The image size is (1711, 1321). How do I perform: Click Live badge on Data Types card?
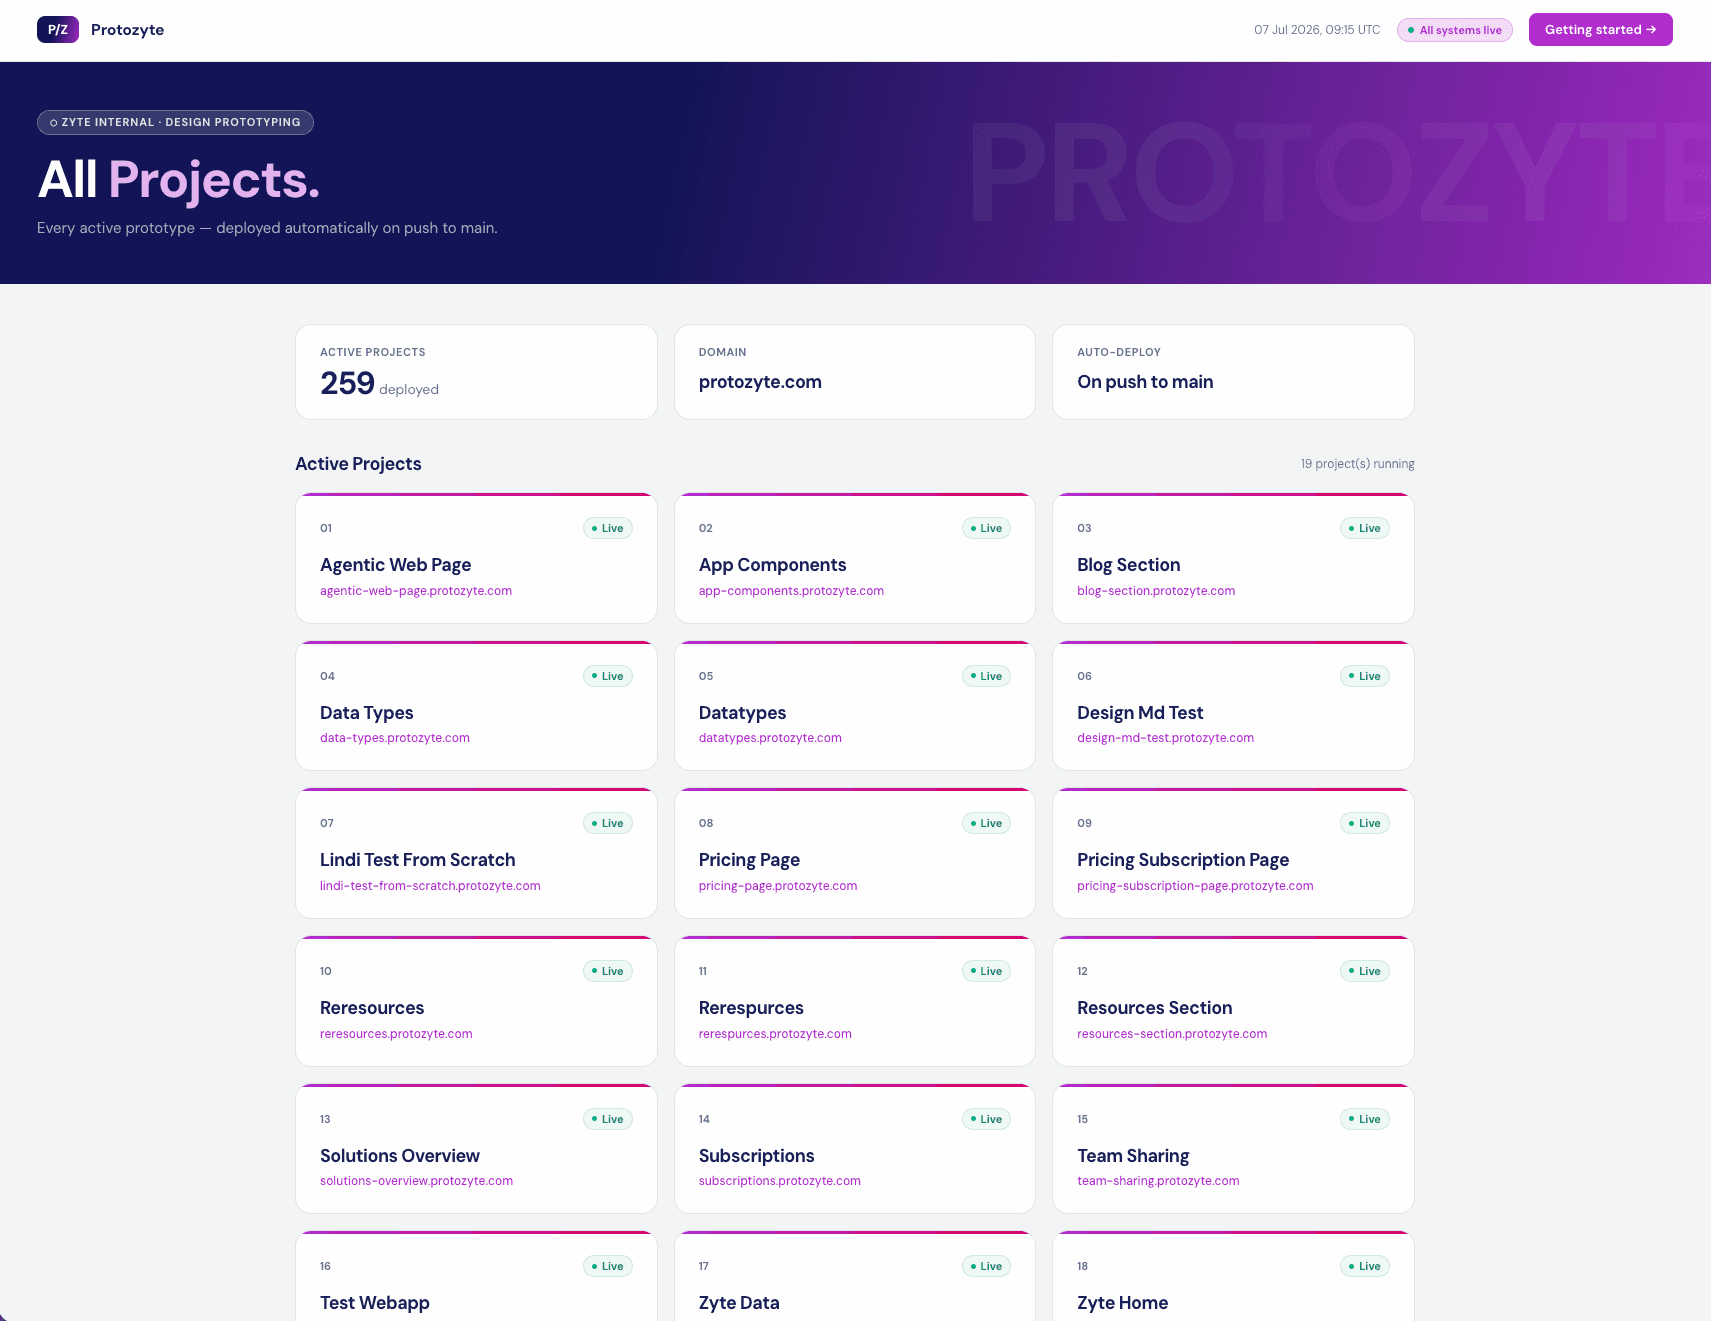tap(608, 676)
